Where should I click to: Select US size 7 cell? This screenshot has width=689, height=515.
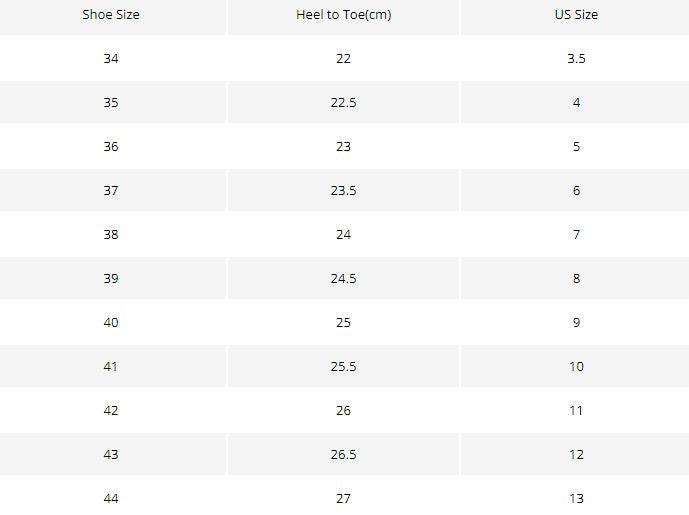[x=576, y=234]
